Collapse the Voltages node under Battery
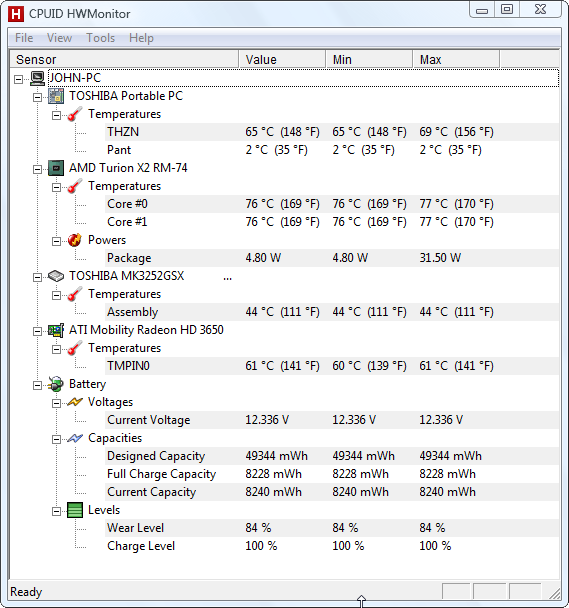Image resolution: width=569 pixels, height=608 pixels. (56, 404)
